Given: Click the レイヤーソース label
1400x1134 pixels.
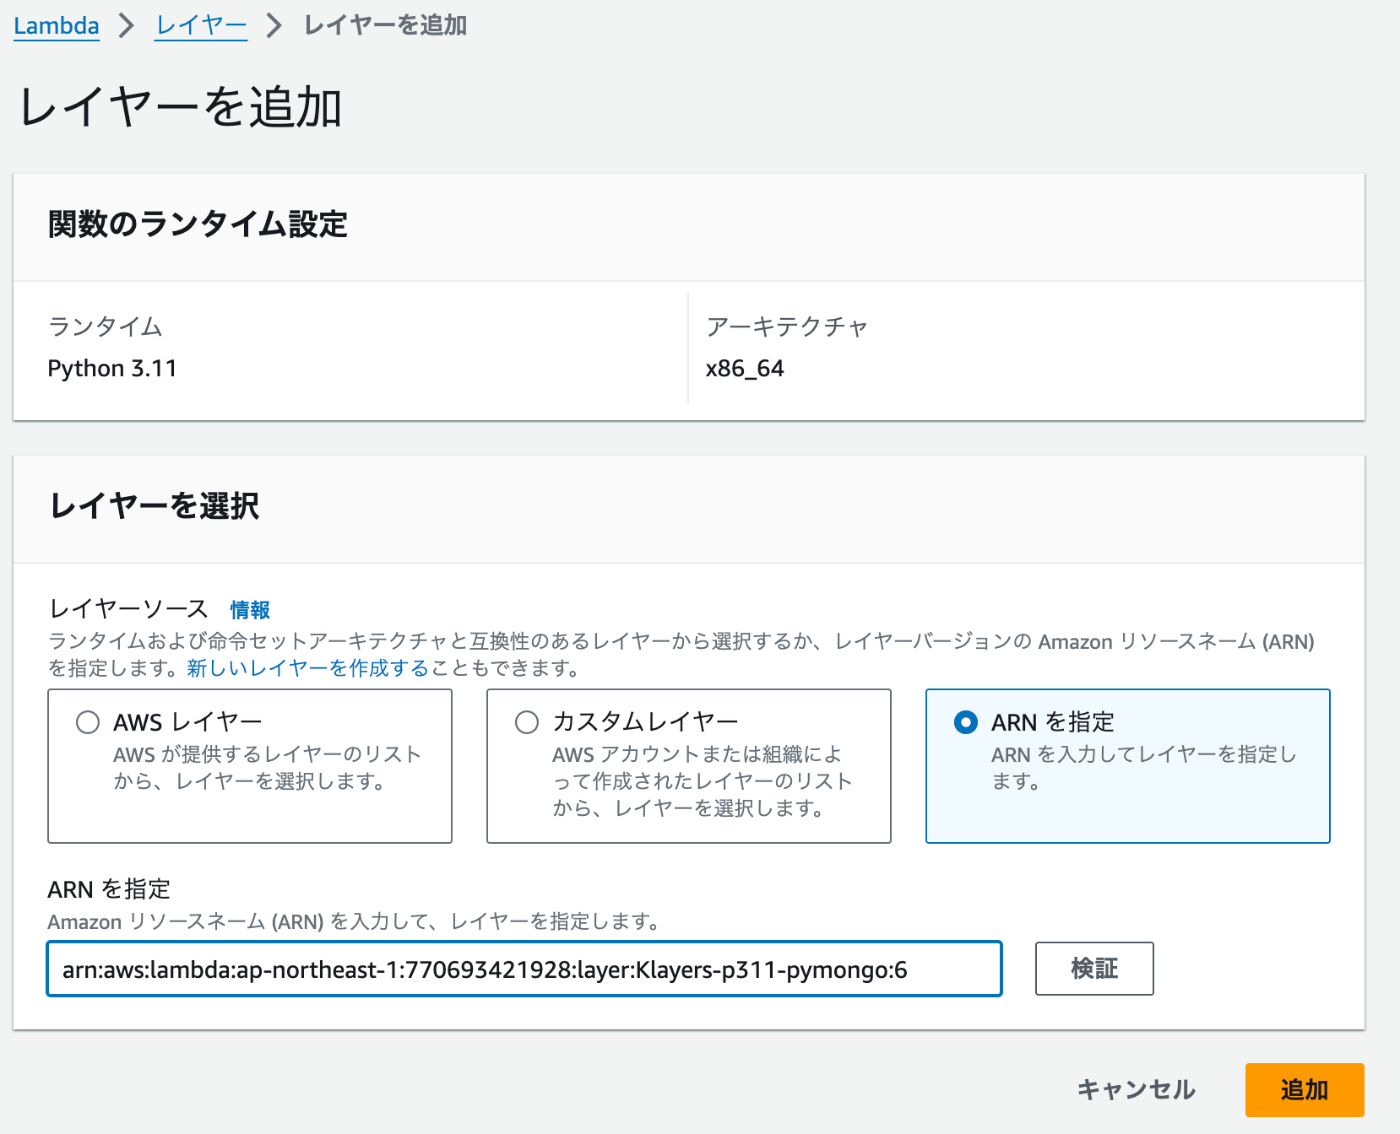Looking at the screenshot, I should (x=128, y=609).
